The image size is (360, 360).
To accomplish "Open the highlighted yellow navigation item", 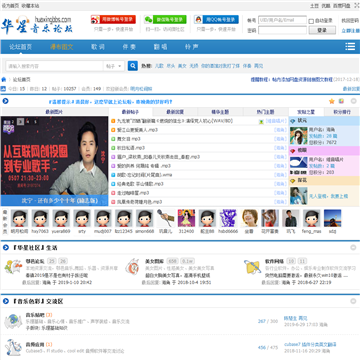I will [x=62, y=47].
